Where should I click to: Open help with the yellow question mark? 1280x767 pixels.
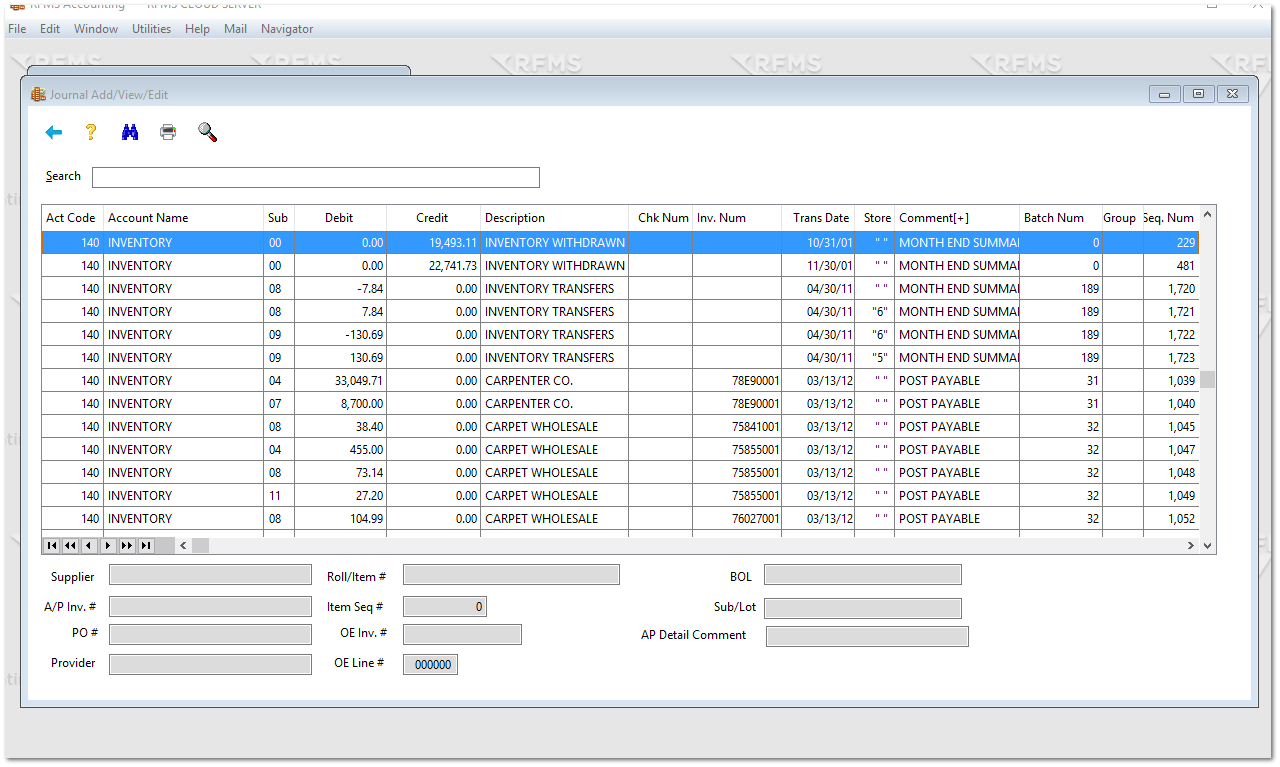coord(90,132)
